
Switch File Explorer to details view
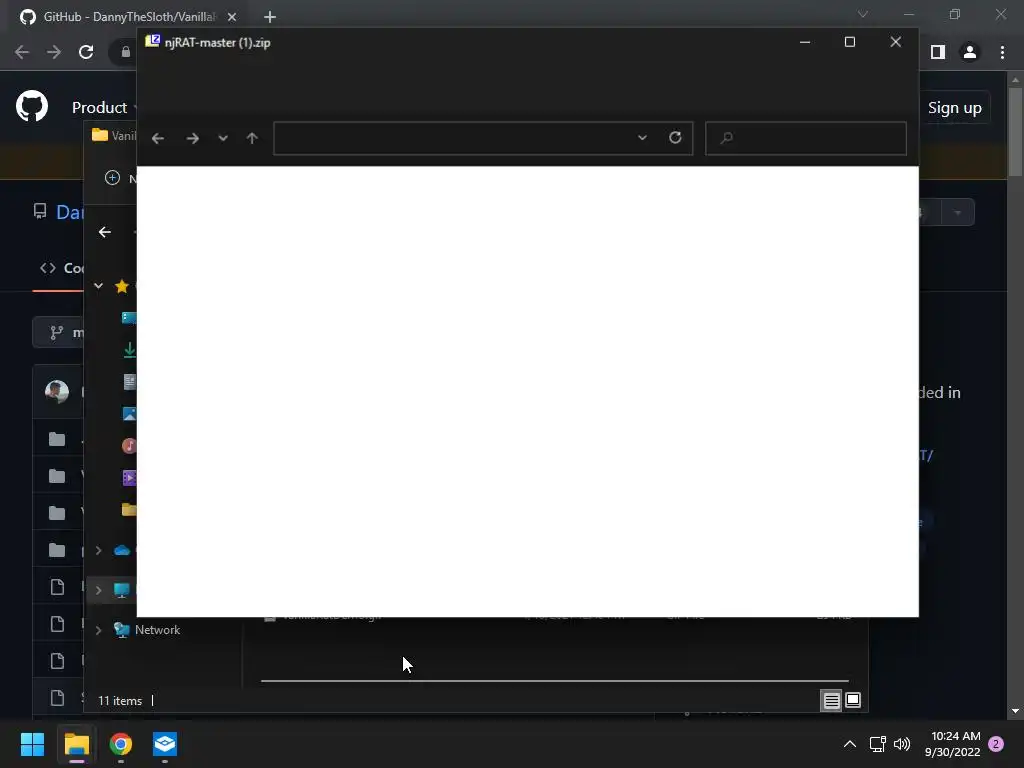(831, 701)
